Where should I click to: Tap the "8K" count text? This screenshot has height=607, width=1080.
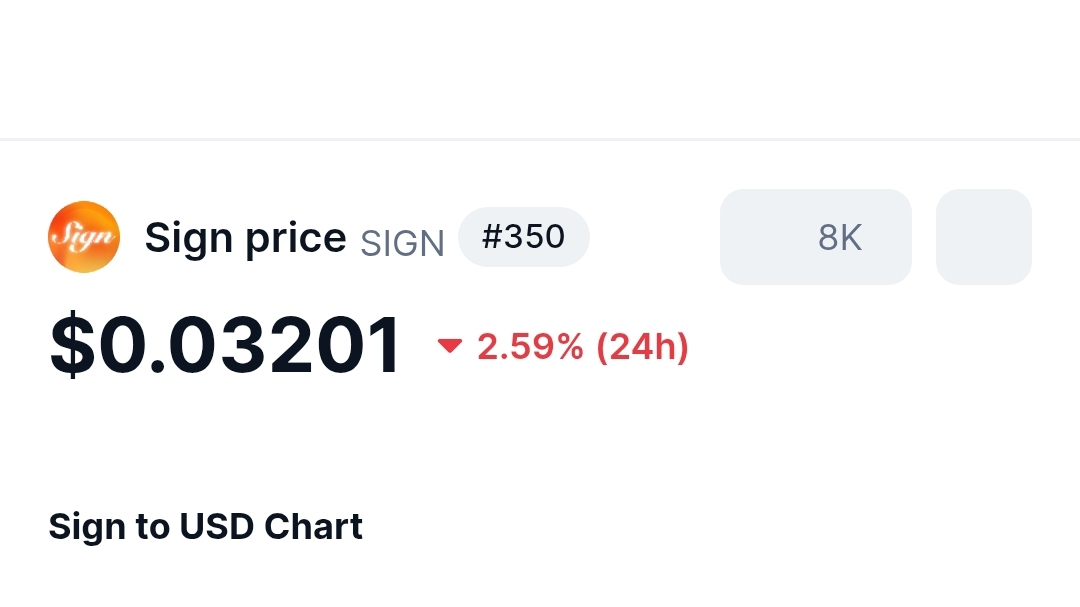(839, 237)
